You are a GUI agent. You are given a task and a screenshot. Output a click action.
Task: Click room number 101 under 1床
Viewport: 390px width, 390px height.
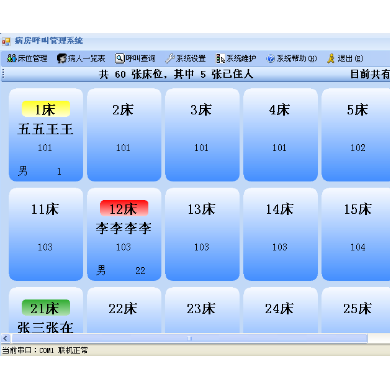pos(45,148)
